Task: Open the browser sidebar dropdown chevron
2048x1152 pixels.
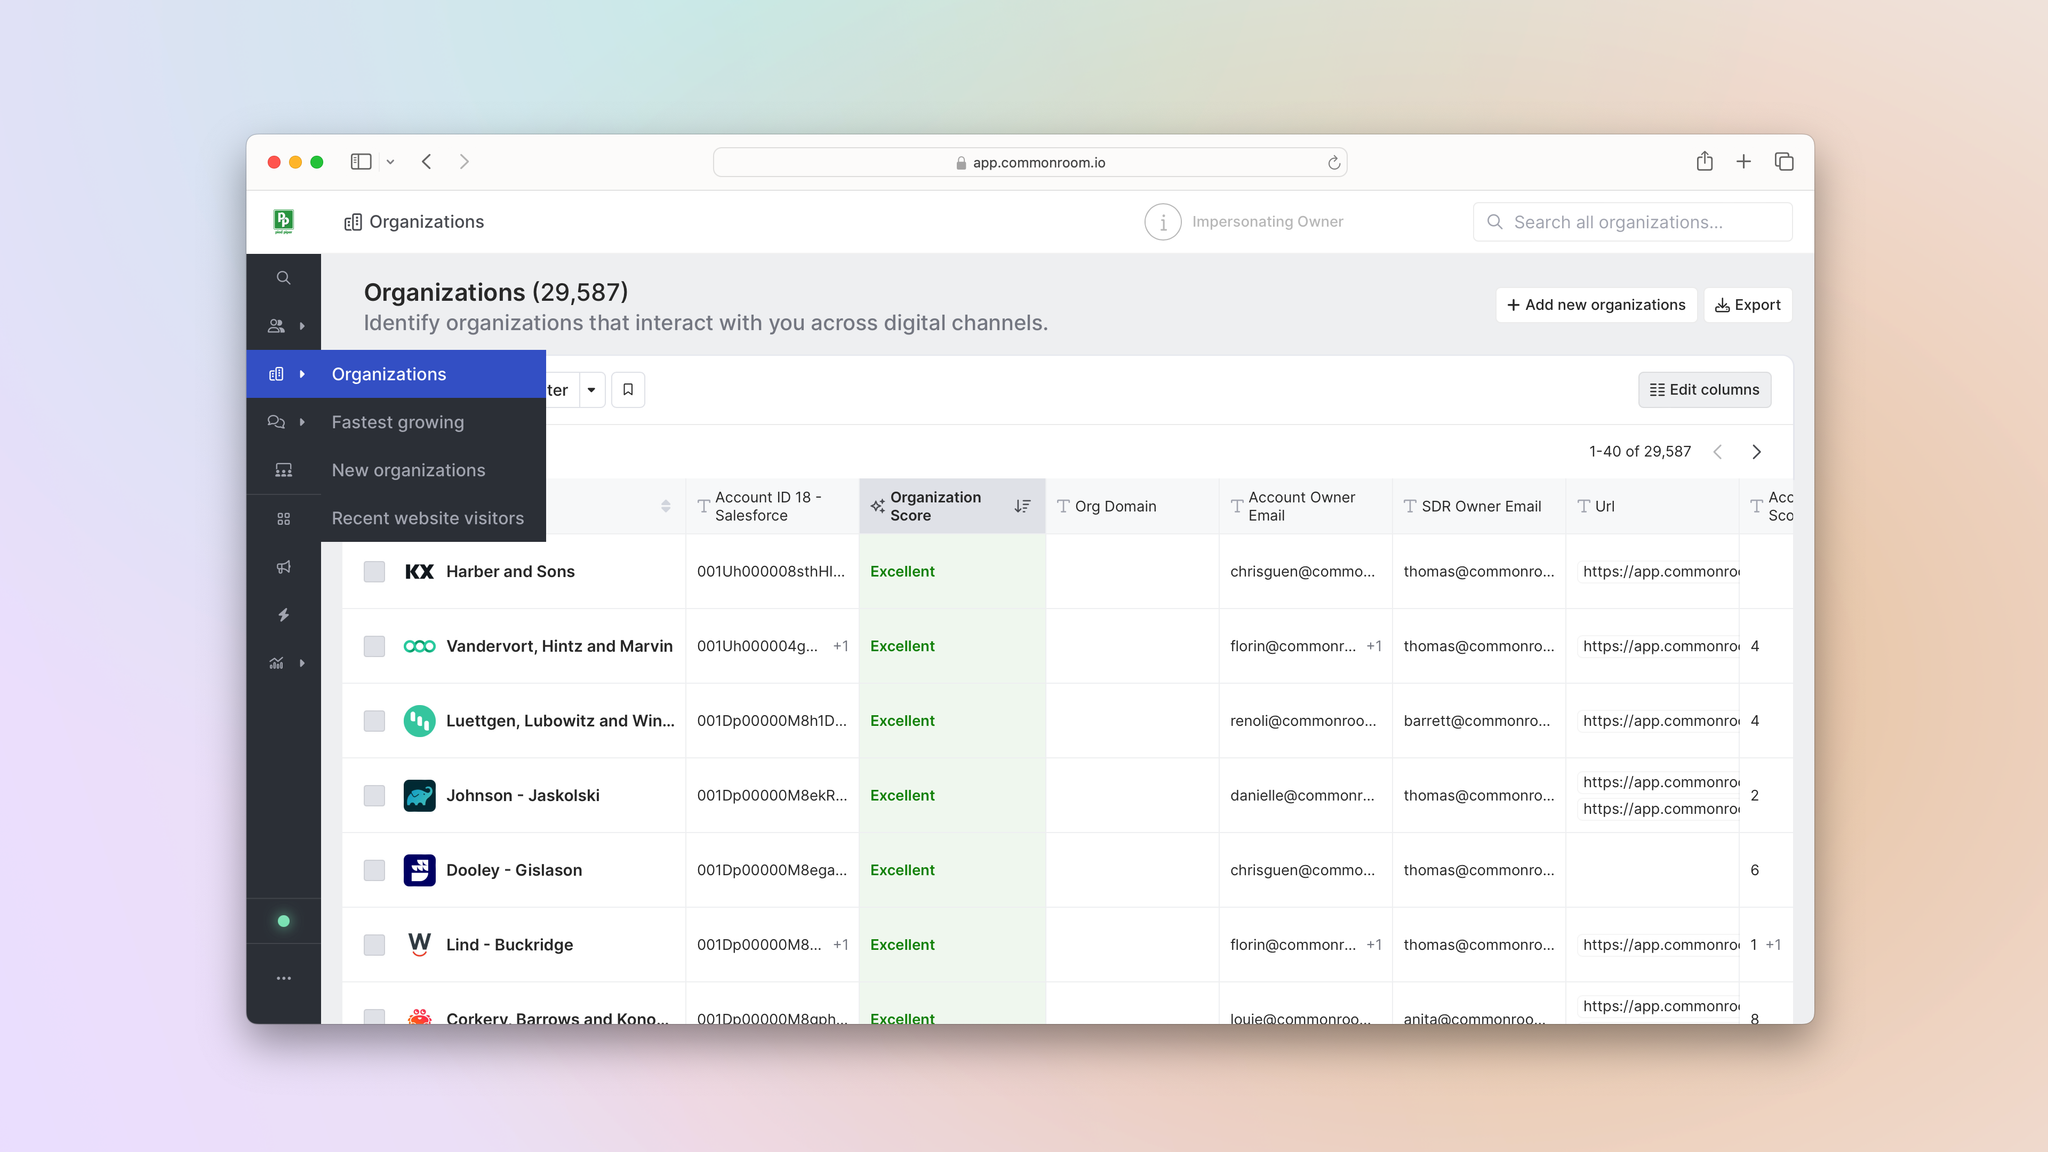Action: point(390,162)
